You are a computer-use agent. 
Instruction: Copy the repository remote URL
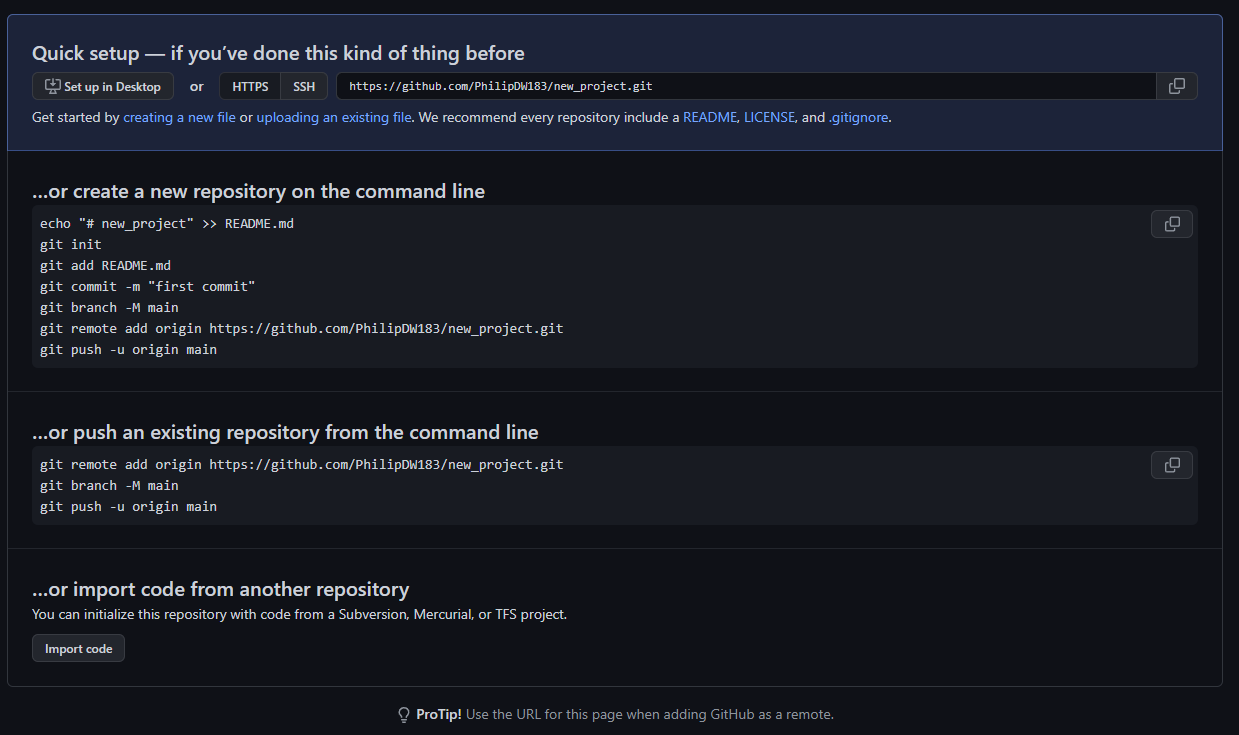pyautogui.click(x=1176, y=86)
